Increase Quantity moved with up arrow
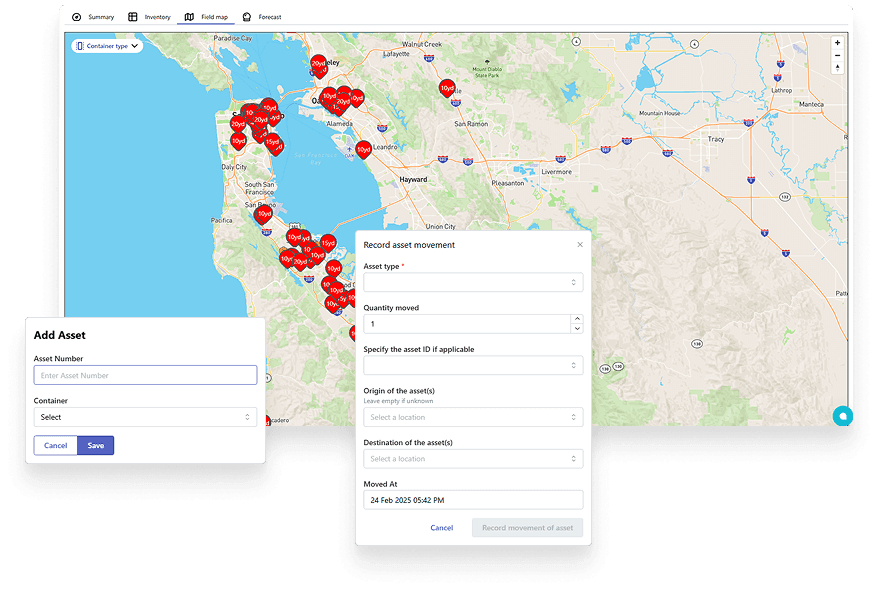878x591 pixels. [x=576, y=320]
